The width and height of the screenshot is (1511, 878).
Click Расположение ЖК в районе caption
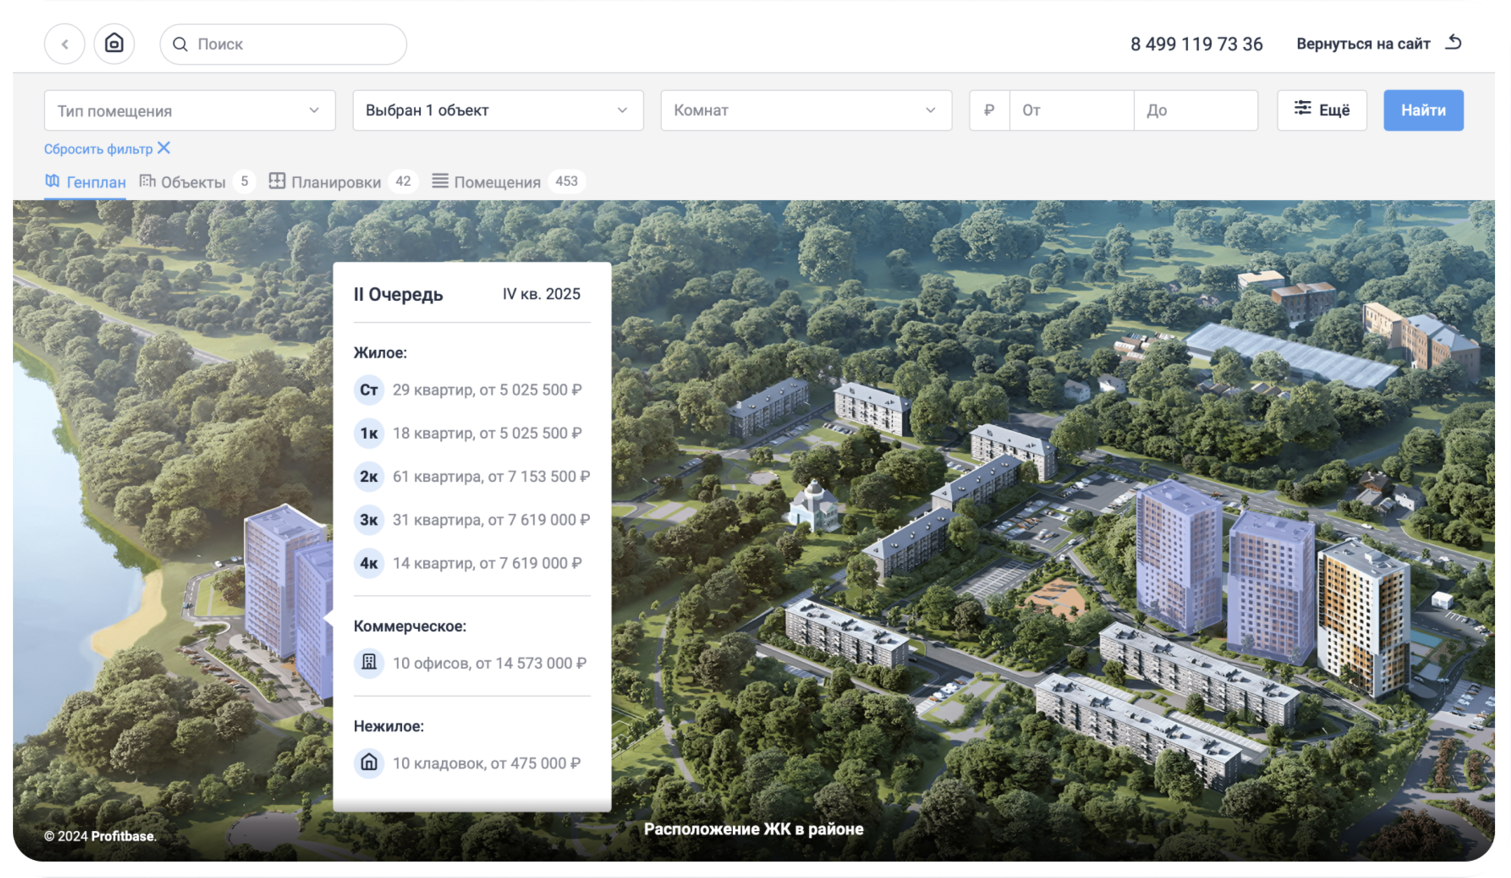click(753, 829)
